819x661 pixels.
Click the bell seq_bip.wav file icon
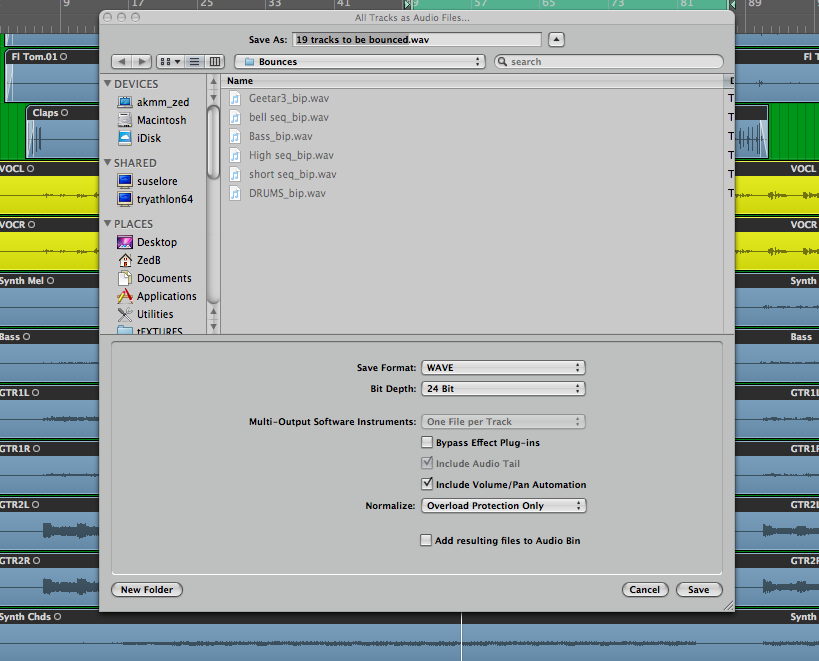(x=235, y=117)
